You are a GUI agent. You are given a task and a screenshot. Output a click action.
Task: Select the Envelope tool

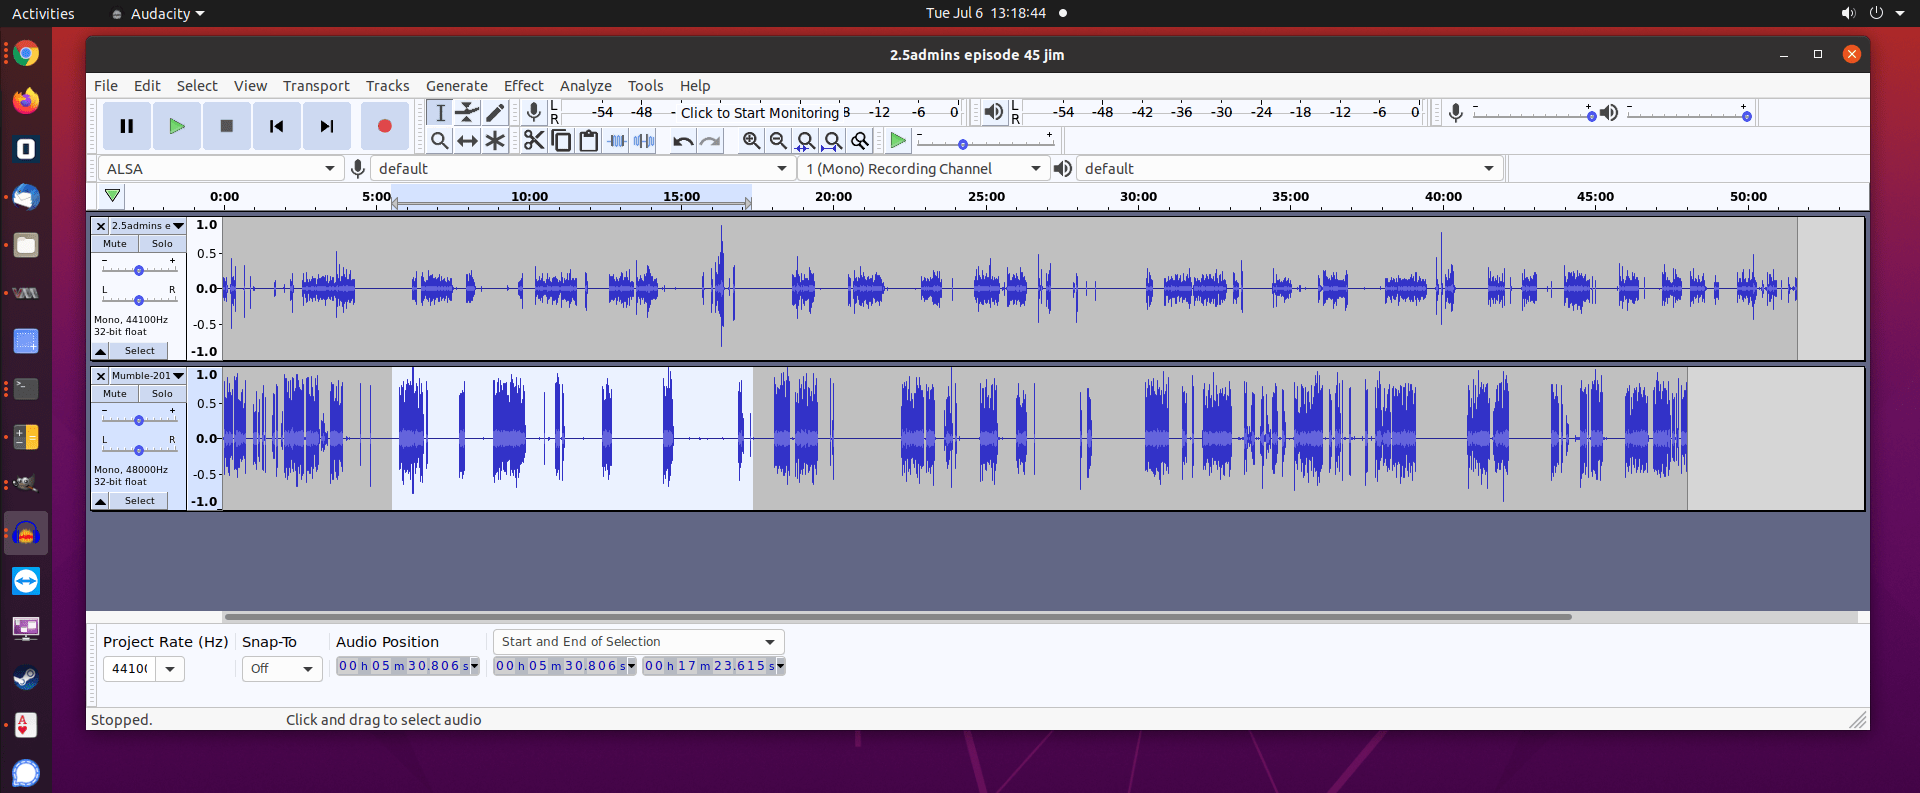(x=467, y=113)
